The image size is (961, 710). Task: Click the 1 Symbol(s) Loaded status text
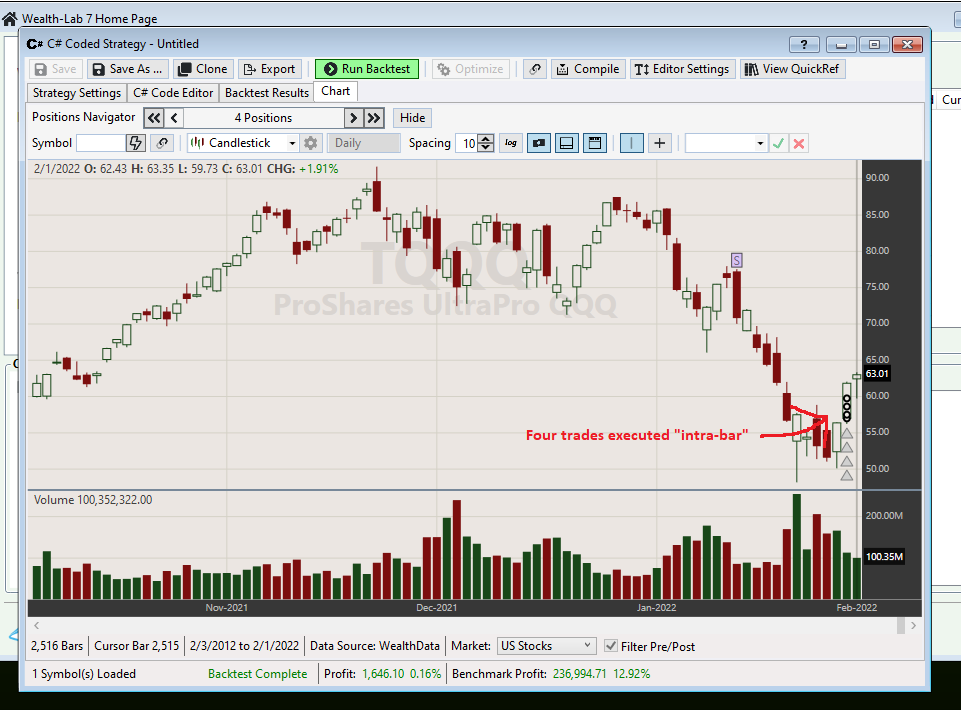pyautogui.click(x=84, y=674)
